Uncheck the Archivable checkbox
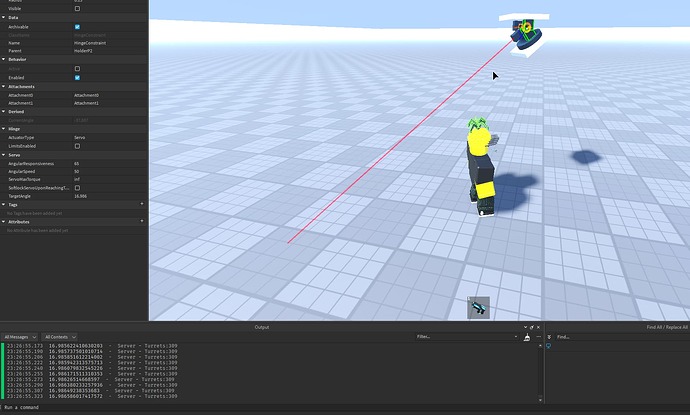The width and height of the screenshot is (690, 415). tap(77, 27)
